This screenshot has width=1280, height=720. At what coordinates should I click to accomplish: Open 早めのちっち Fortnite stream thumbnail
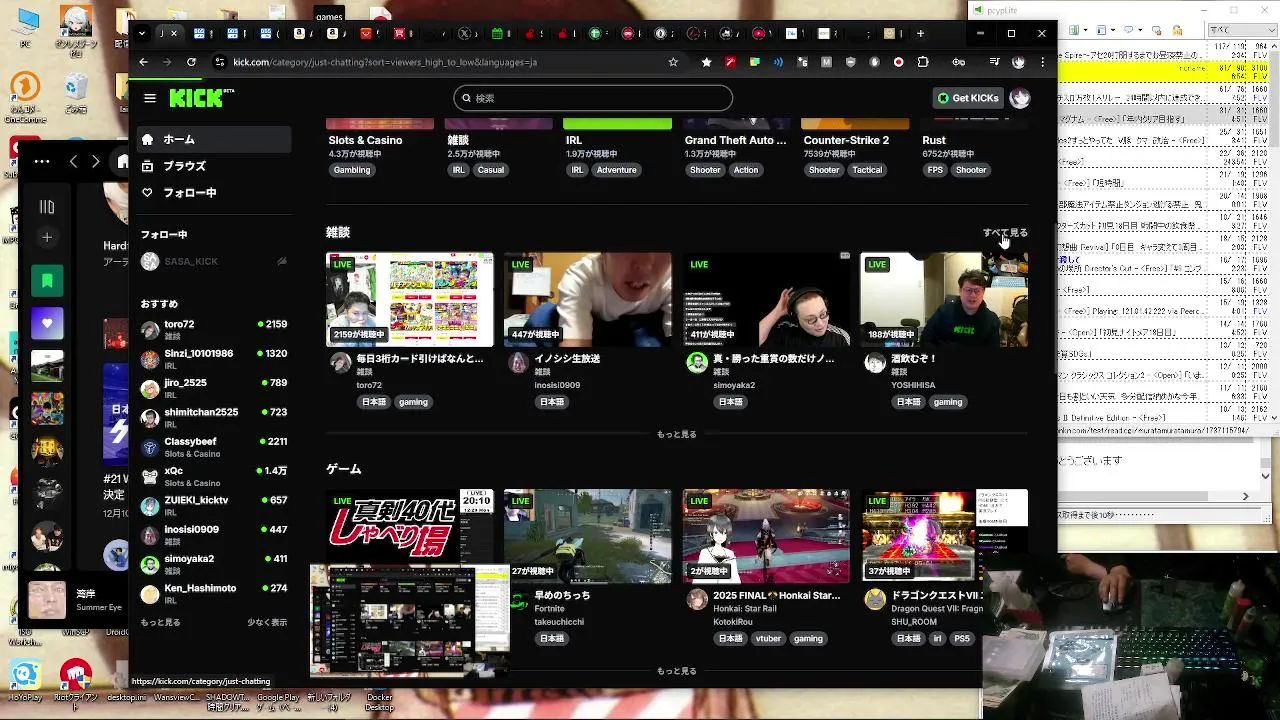(x=588, y=535)
